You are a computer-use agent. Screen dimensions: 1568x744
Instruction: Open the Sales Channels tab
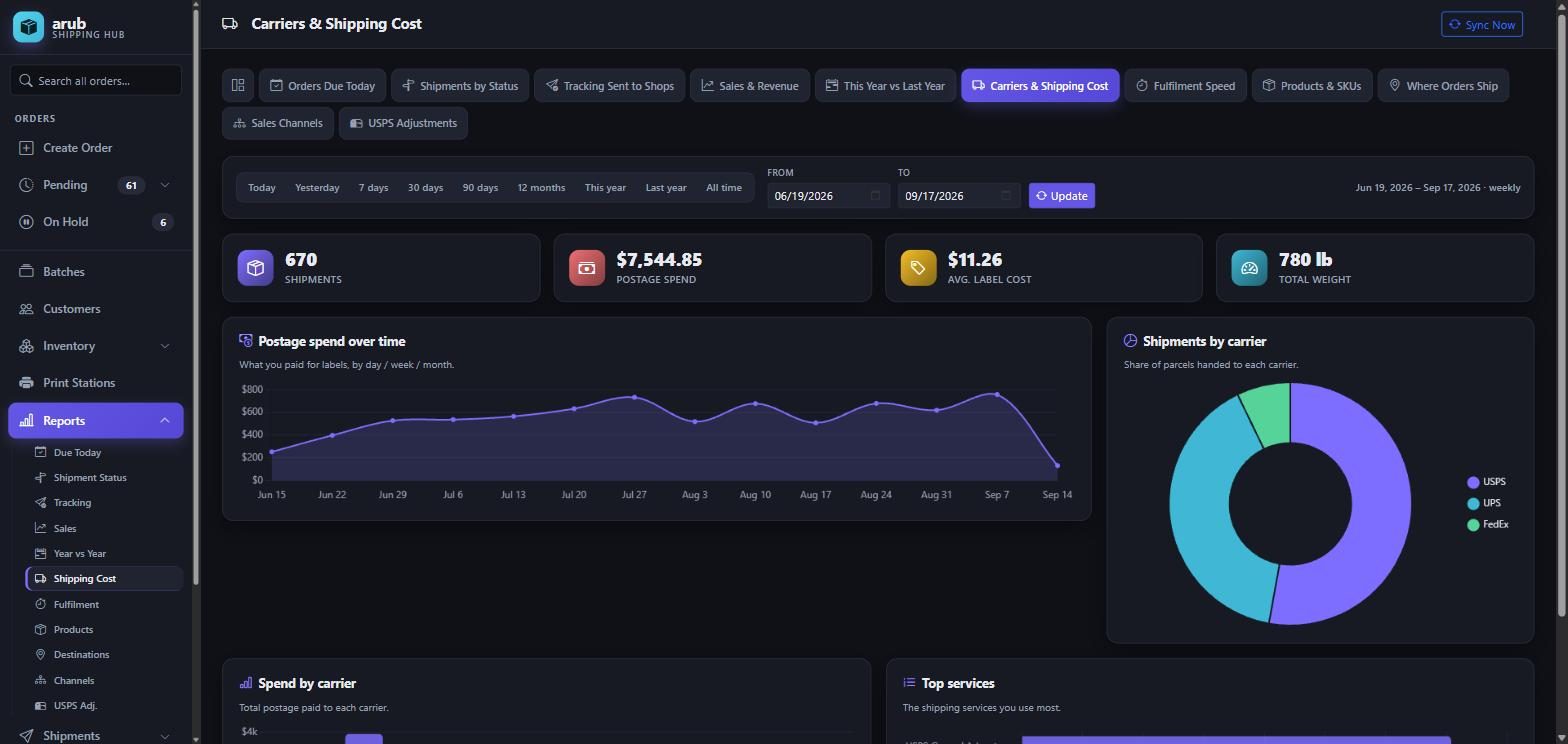pos(278,124)
